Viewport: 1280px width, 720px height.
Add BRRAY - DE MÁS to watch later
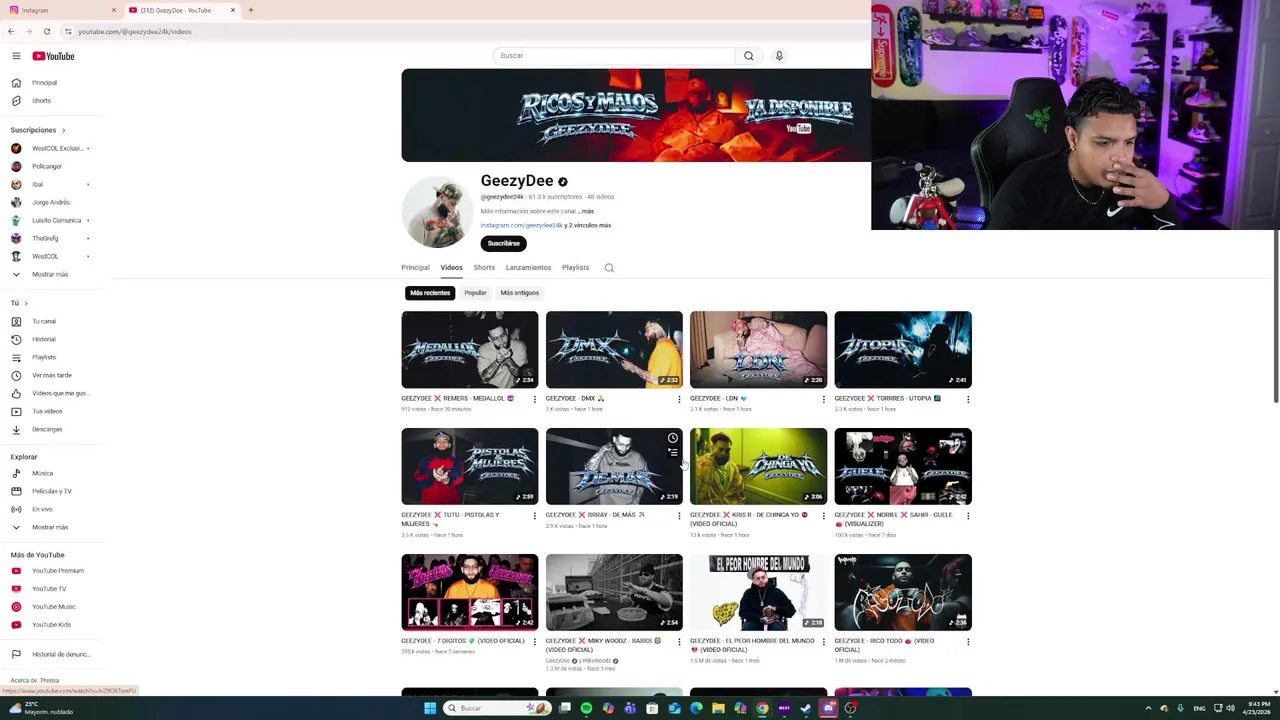pyautogui.click(x=673, y=438)
